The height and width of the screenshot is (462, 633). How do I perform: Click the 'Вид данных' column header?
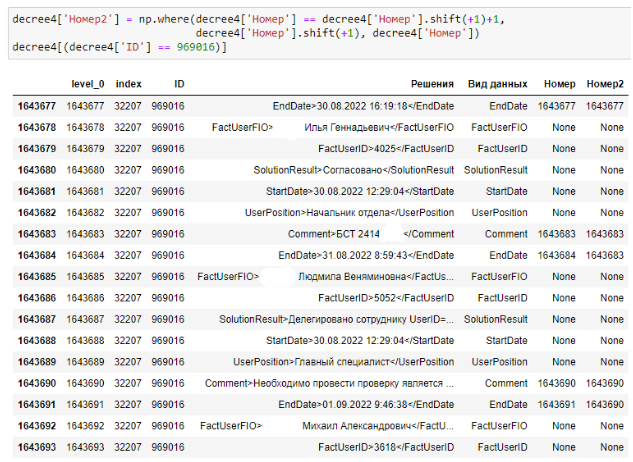(x=497, y=83)
